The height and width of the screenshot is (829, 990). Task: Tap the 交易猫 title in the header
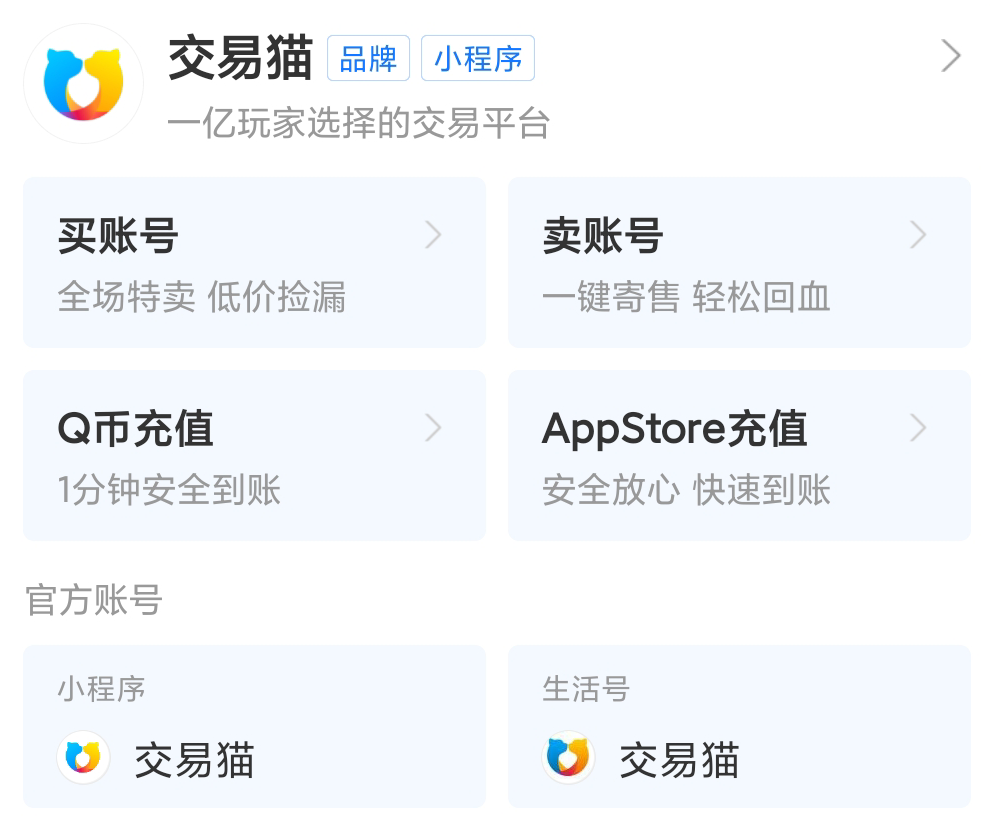[x=240, y=58]
